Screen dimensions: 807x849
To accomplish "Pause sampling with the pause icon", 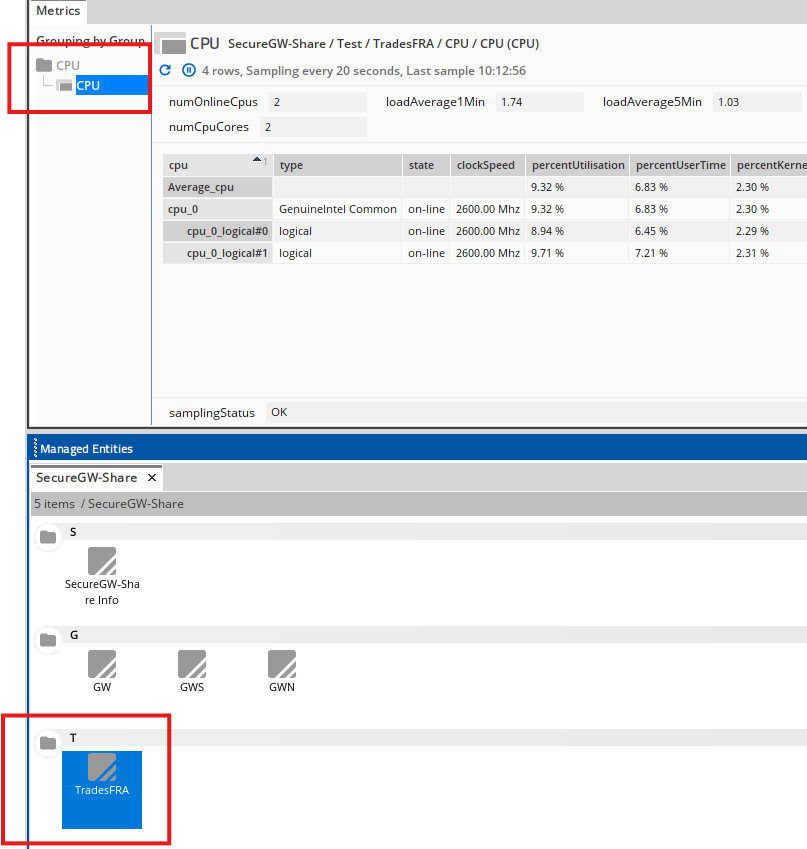I will click(x=189, y=71).
